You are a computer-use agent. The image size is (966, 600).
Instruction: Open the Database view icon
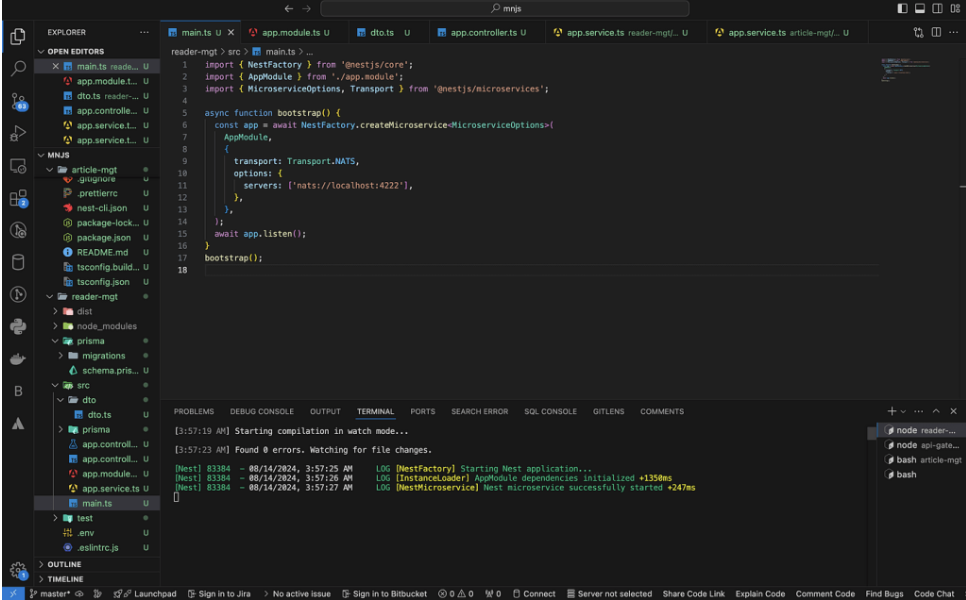click(18, 262)
